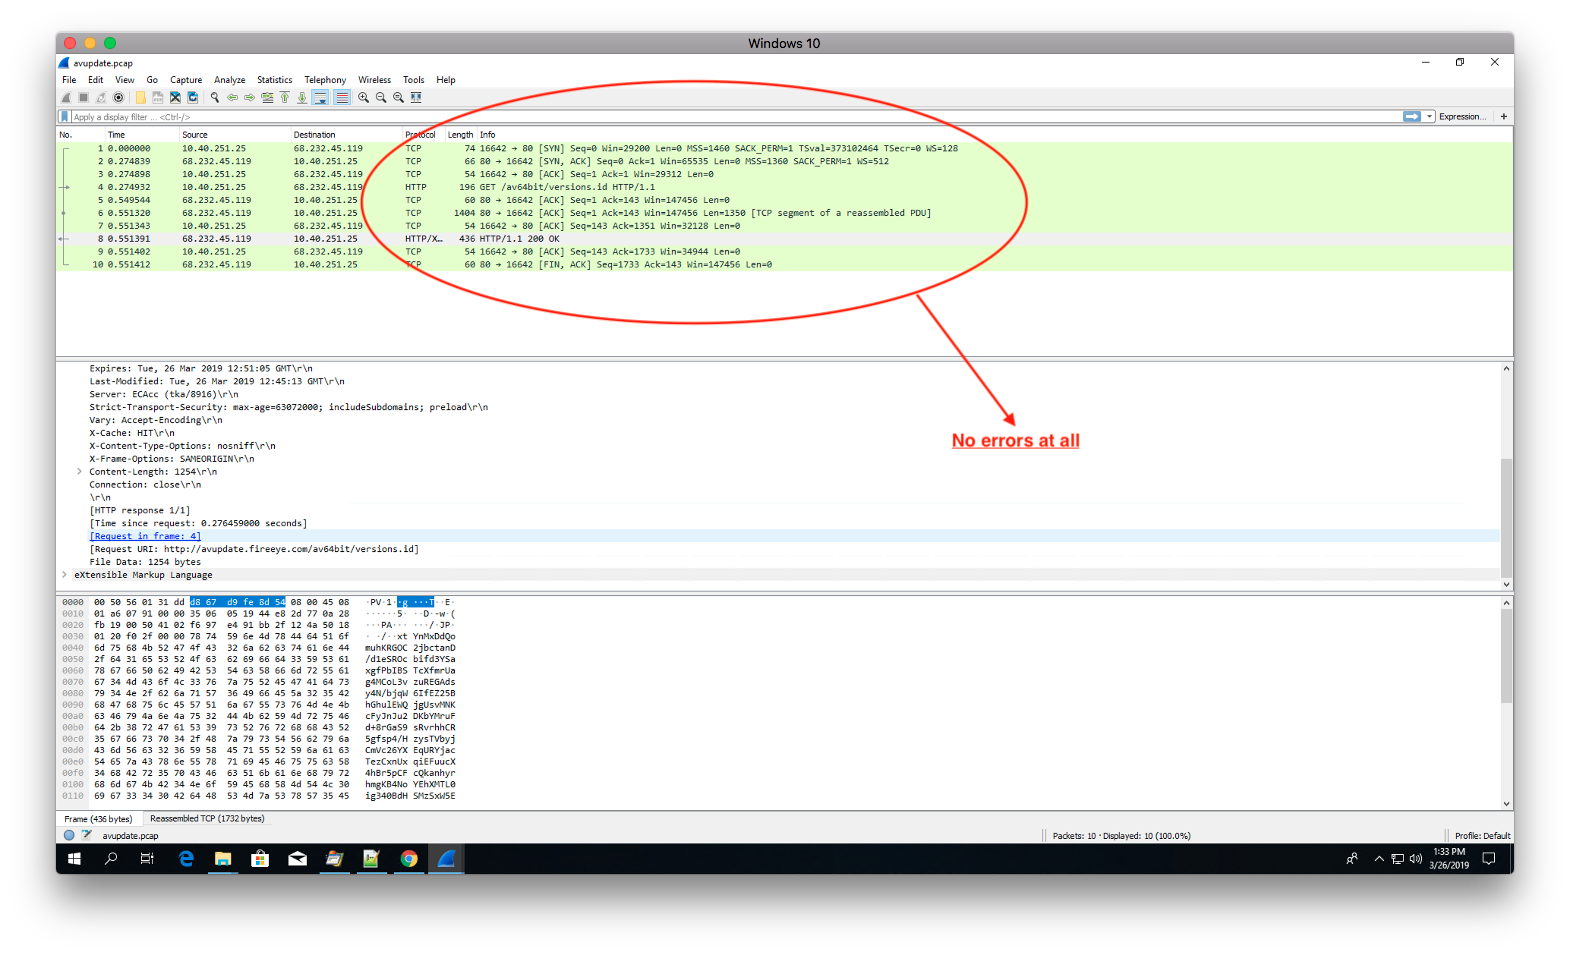Switch to Frame (436 bytes) tab
The image size is (1570, 954).
(x=98, y=819)
